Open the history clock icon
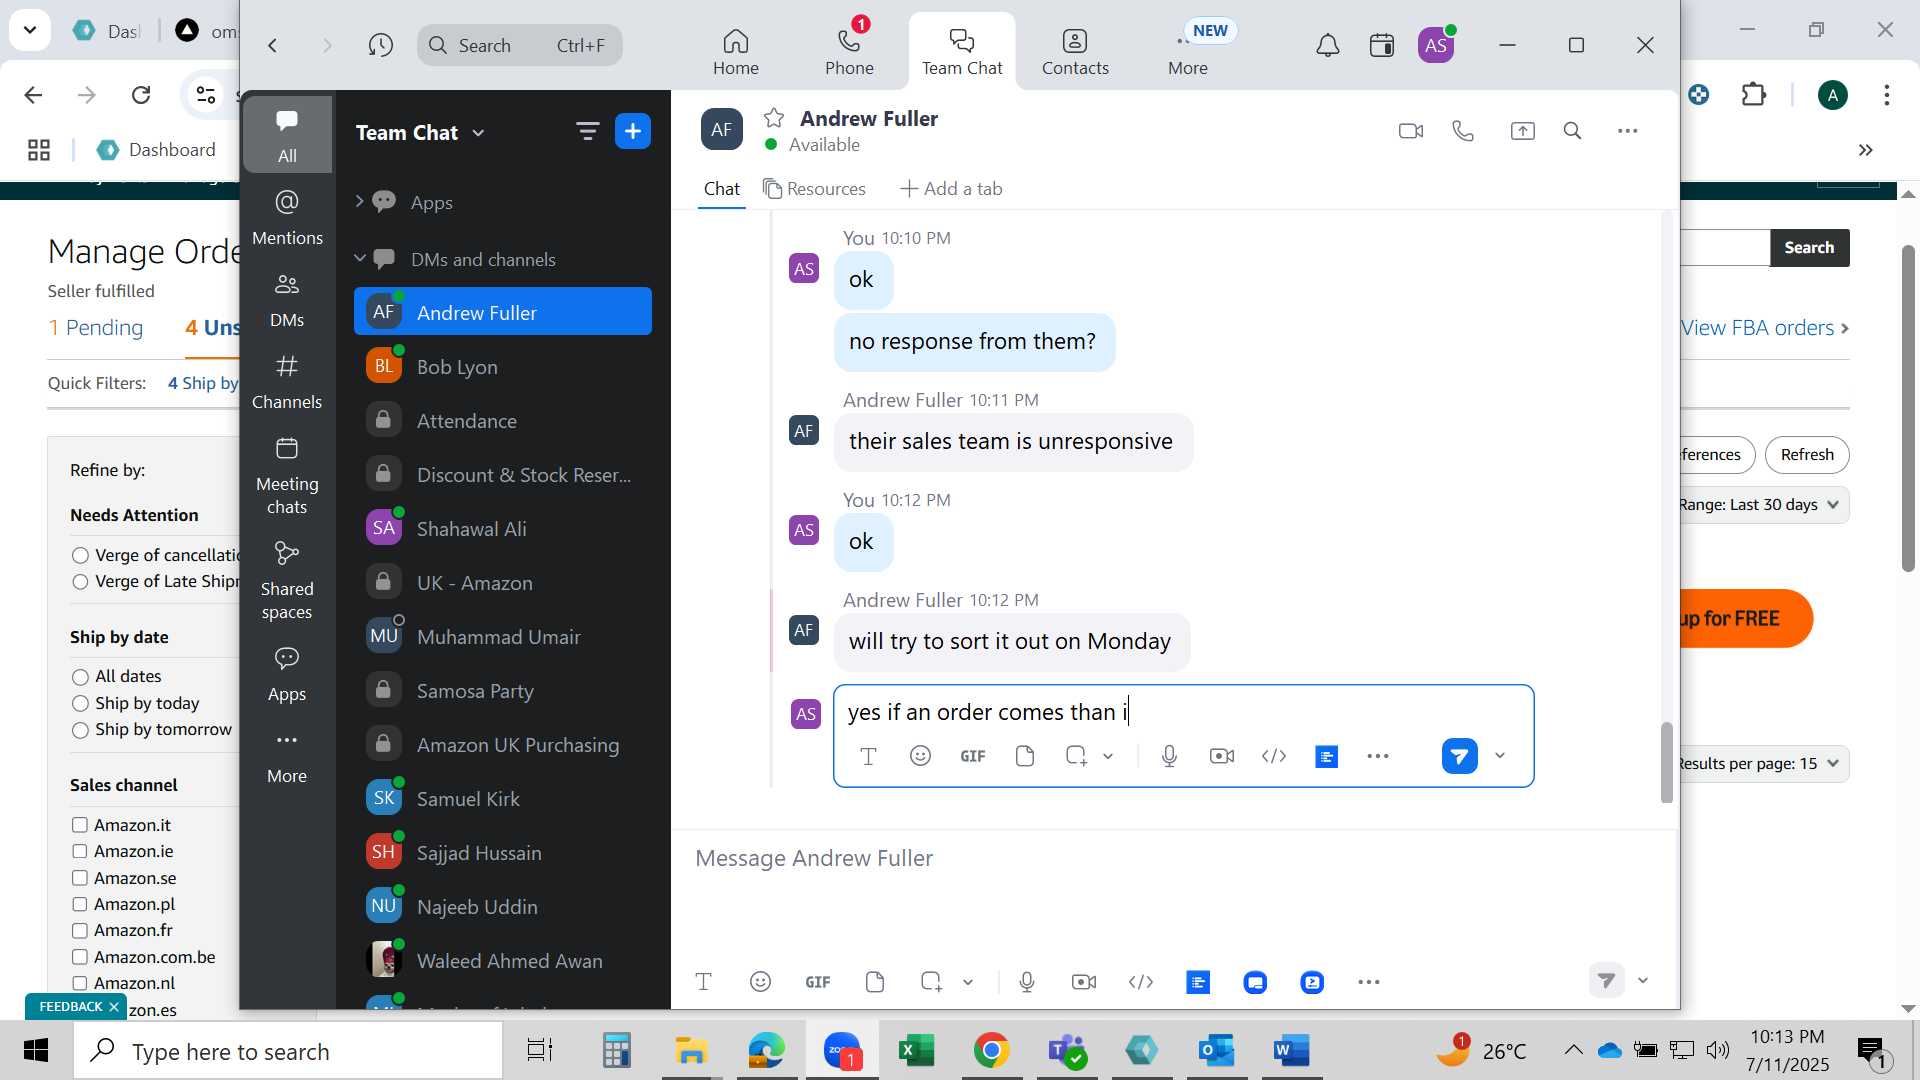 (x=380, y=45)
